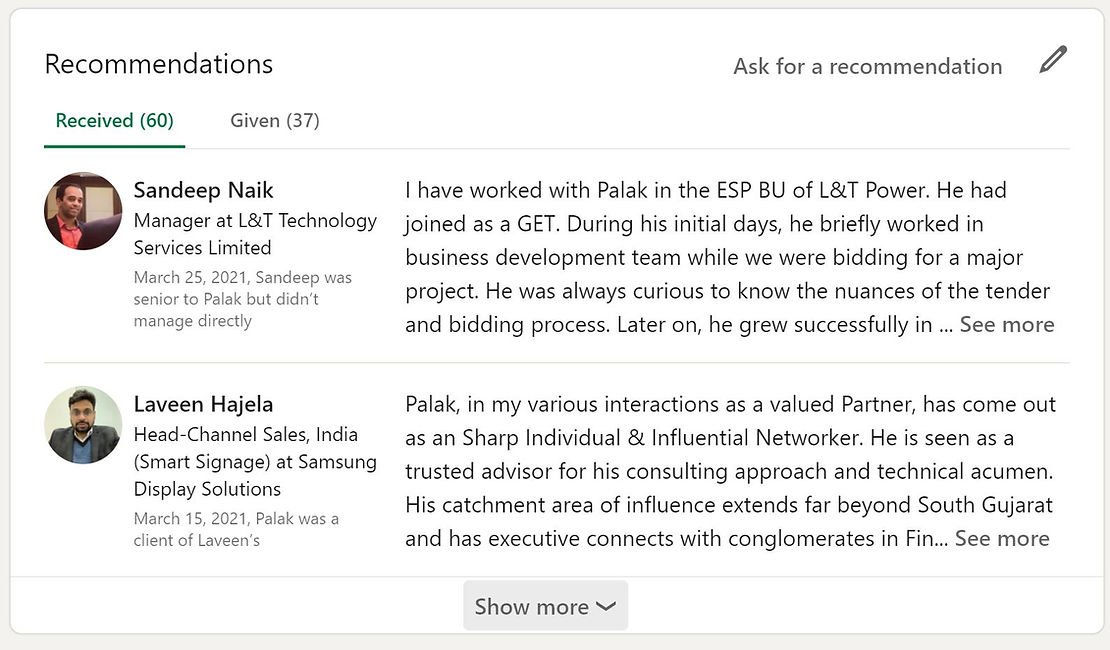Click the Manager at L&T Technology Services headline

click(255, 221)
